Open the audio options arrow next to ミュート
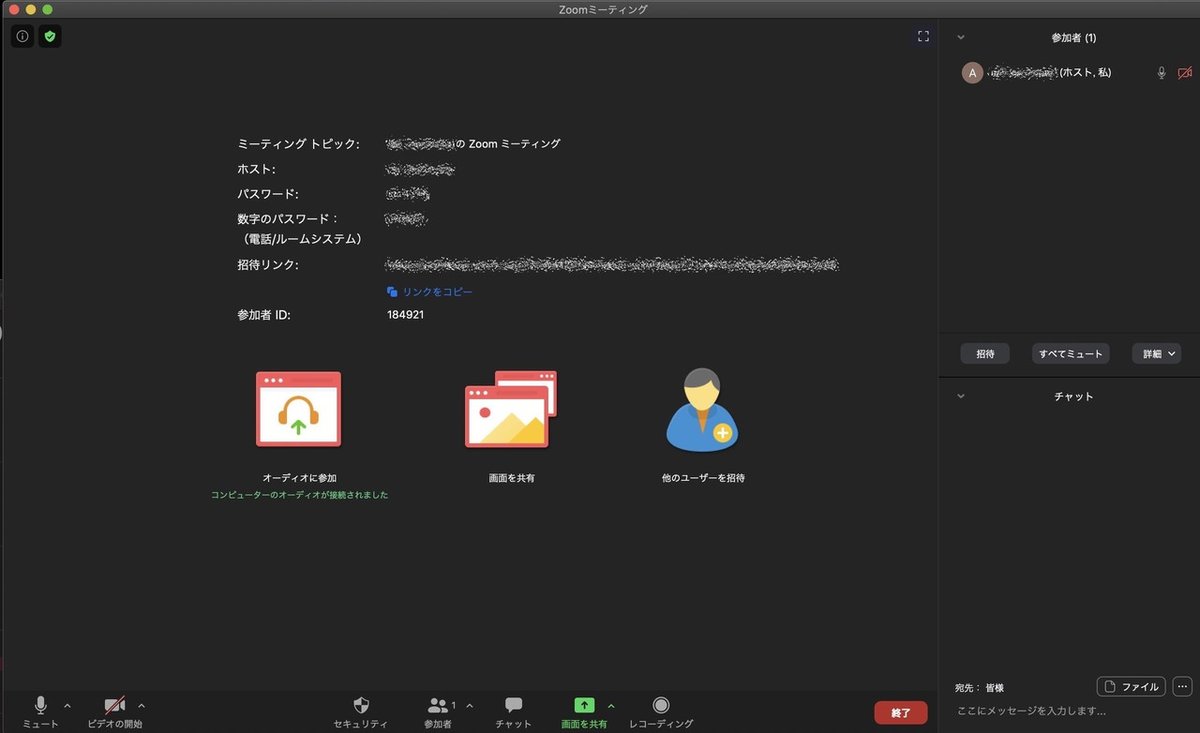Viewport: 1200px width, 733px height. point(67,704)
